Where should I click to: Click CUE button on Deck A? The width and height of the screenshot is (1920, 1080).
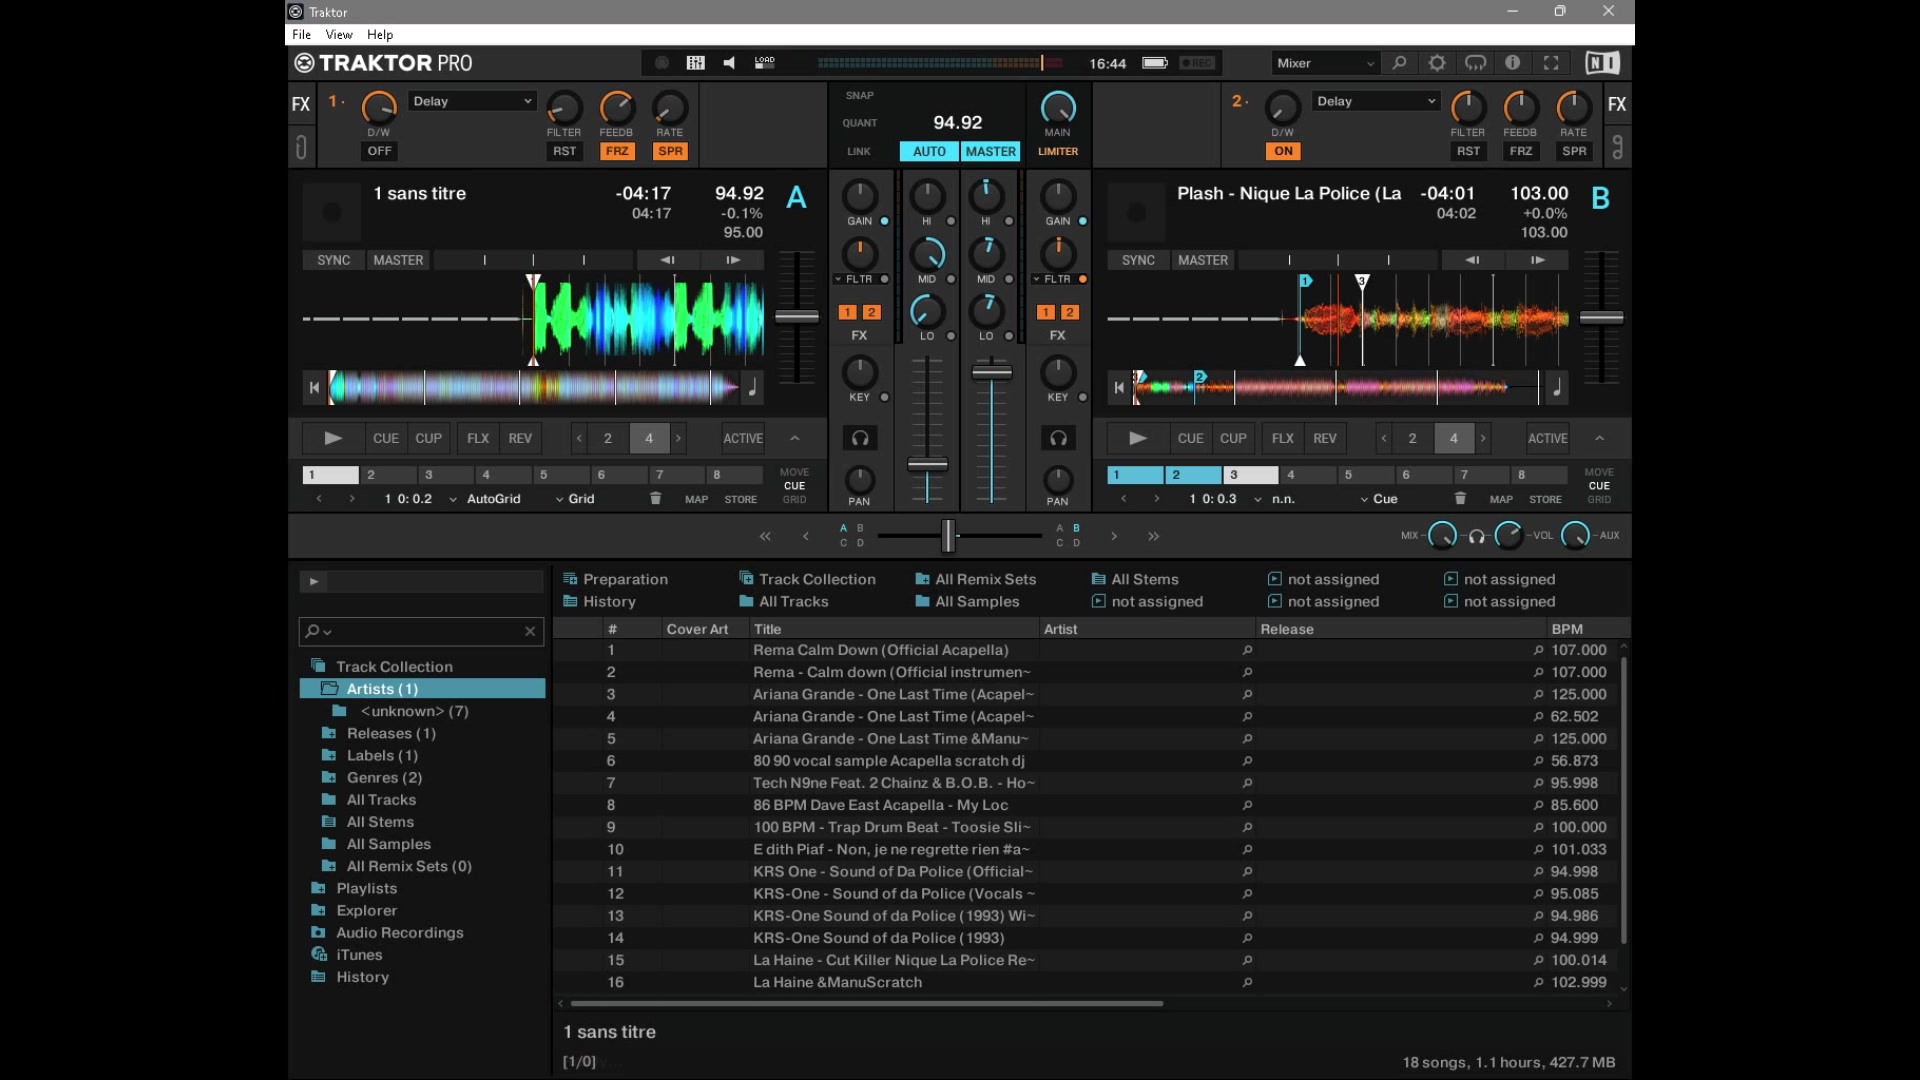pos(386,438)
